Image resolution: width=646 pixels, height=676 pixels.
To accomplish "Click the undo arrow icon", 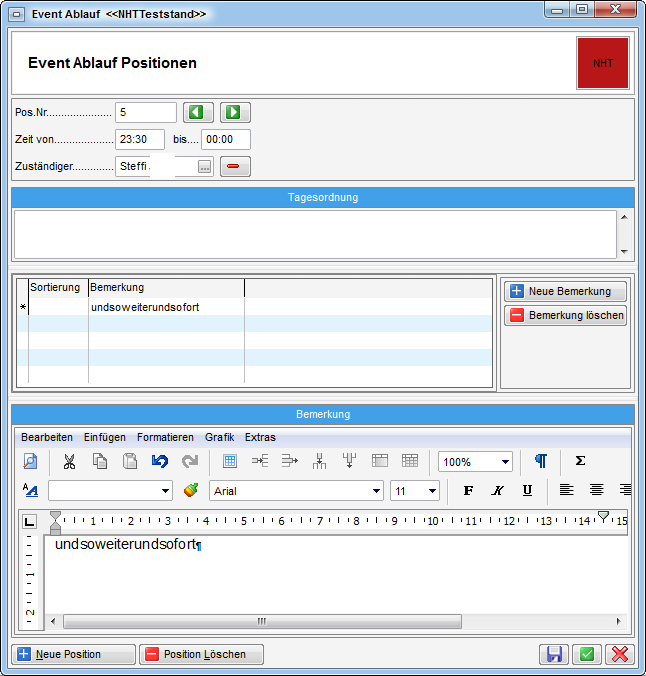I will click(x=160, y=461).
